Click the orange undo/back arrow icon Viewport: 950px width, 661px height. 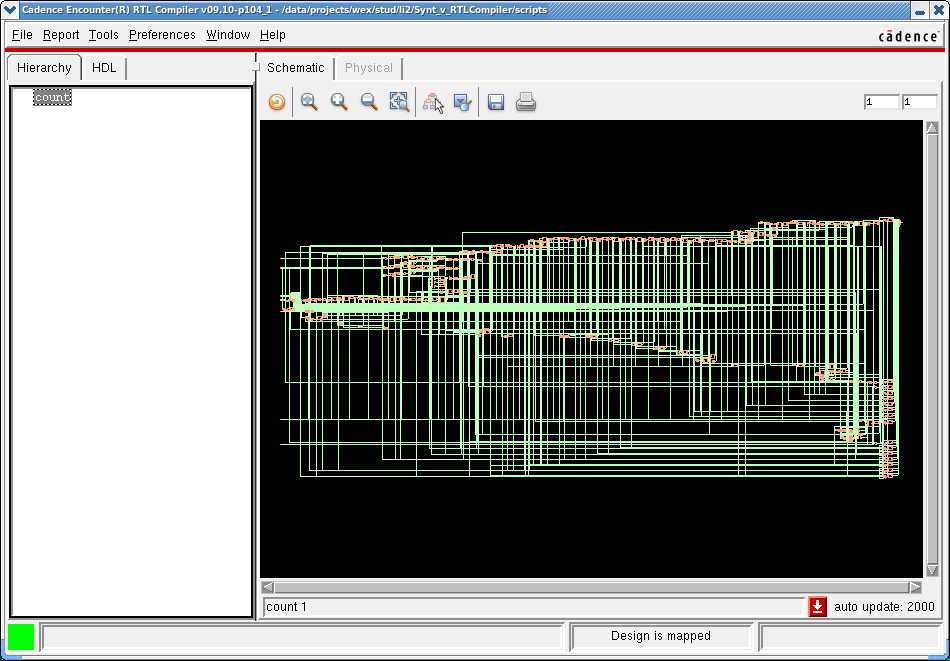click(x=277, y=102)
